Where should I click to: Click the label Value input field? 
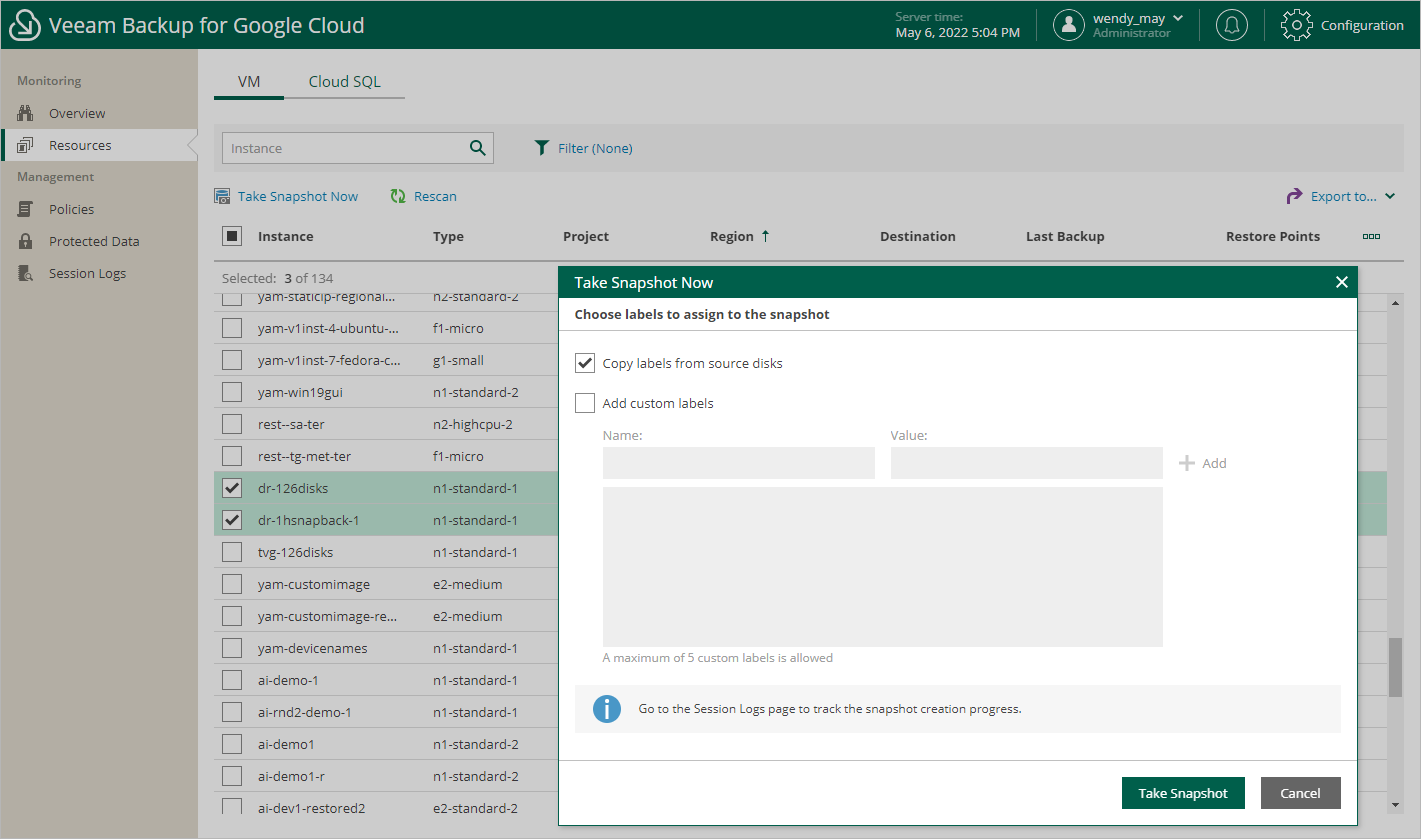[x=1026, y=463]
